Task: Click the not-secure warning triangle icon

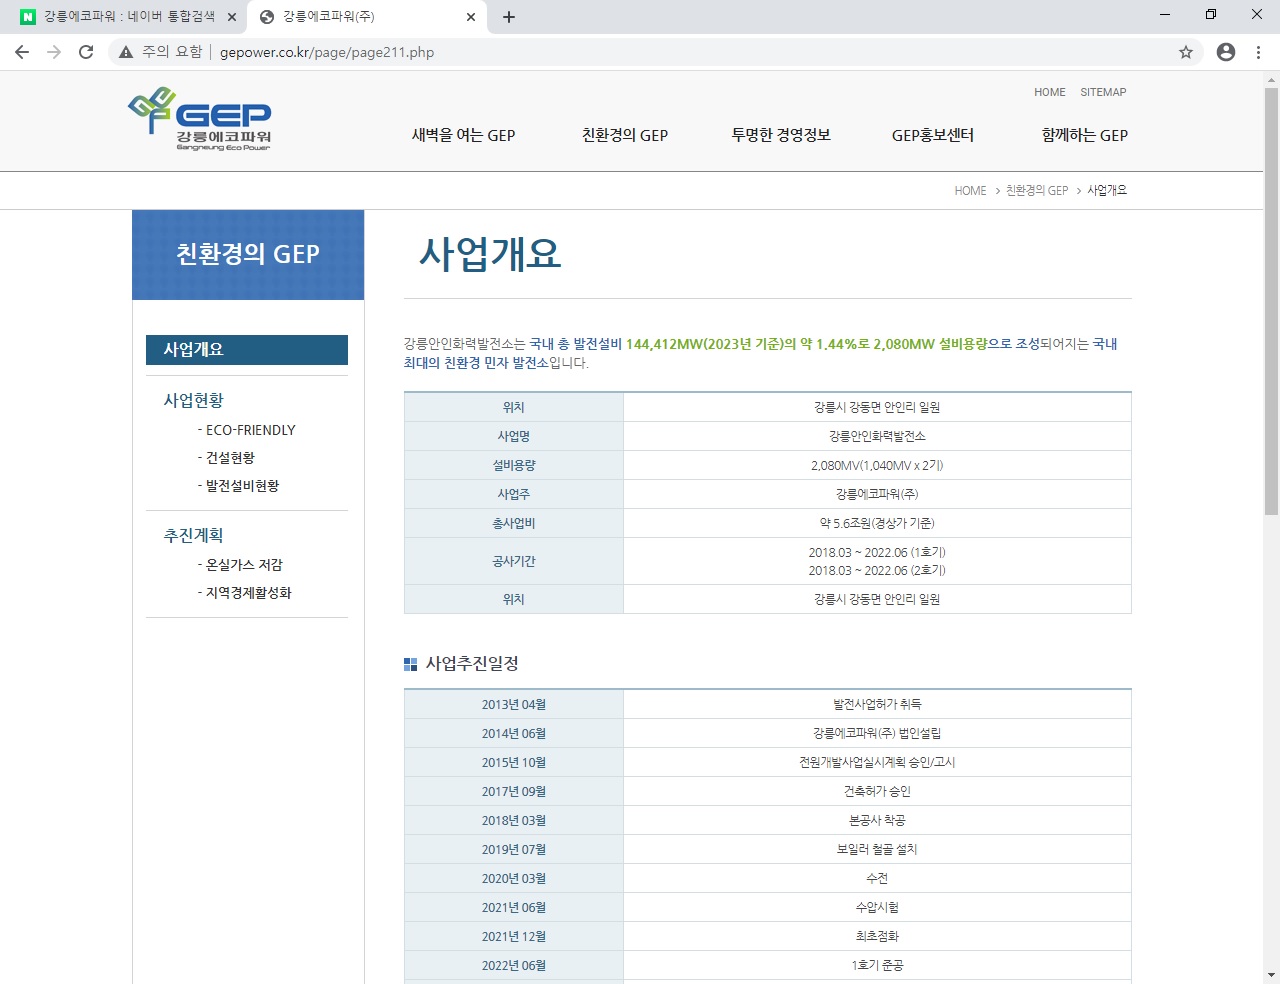Action: 126,52
